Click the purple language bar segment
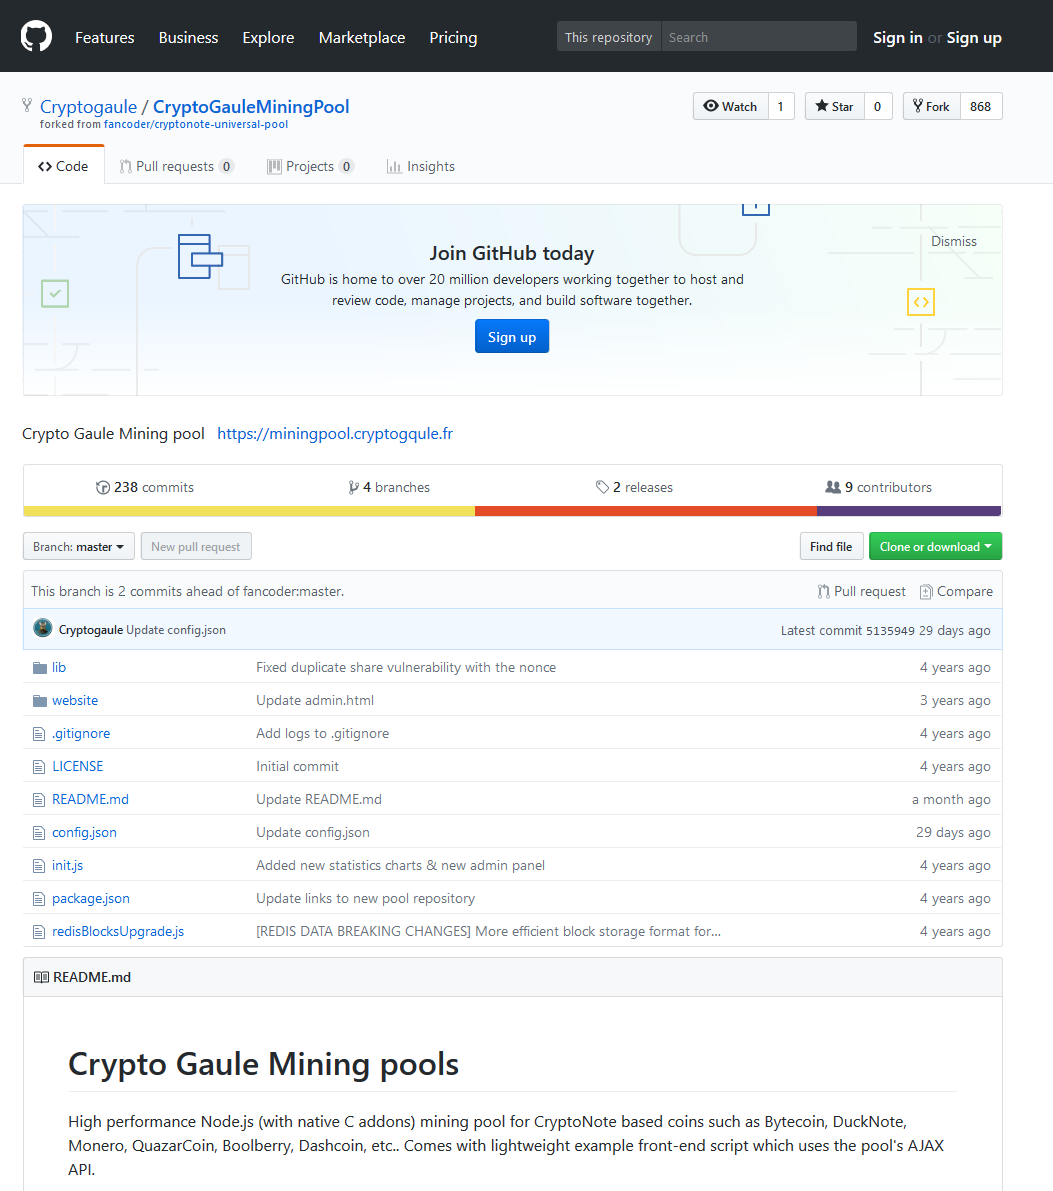The height and width of the screenshot is (1191, 1053). pos(909,511)
